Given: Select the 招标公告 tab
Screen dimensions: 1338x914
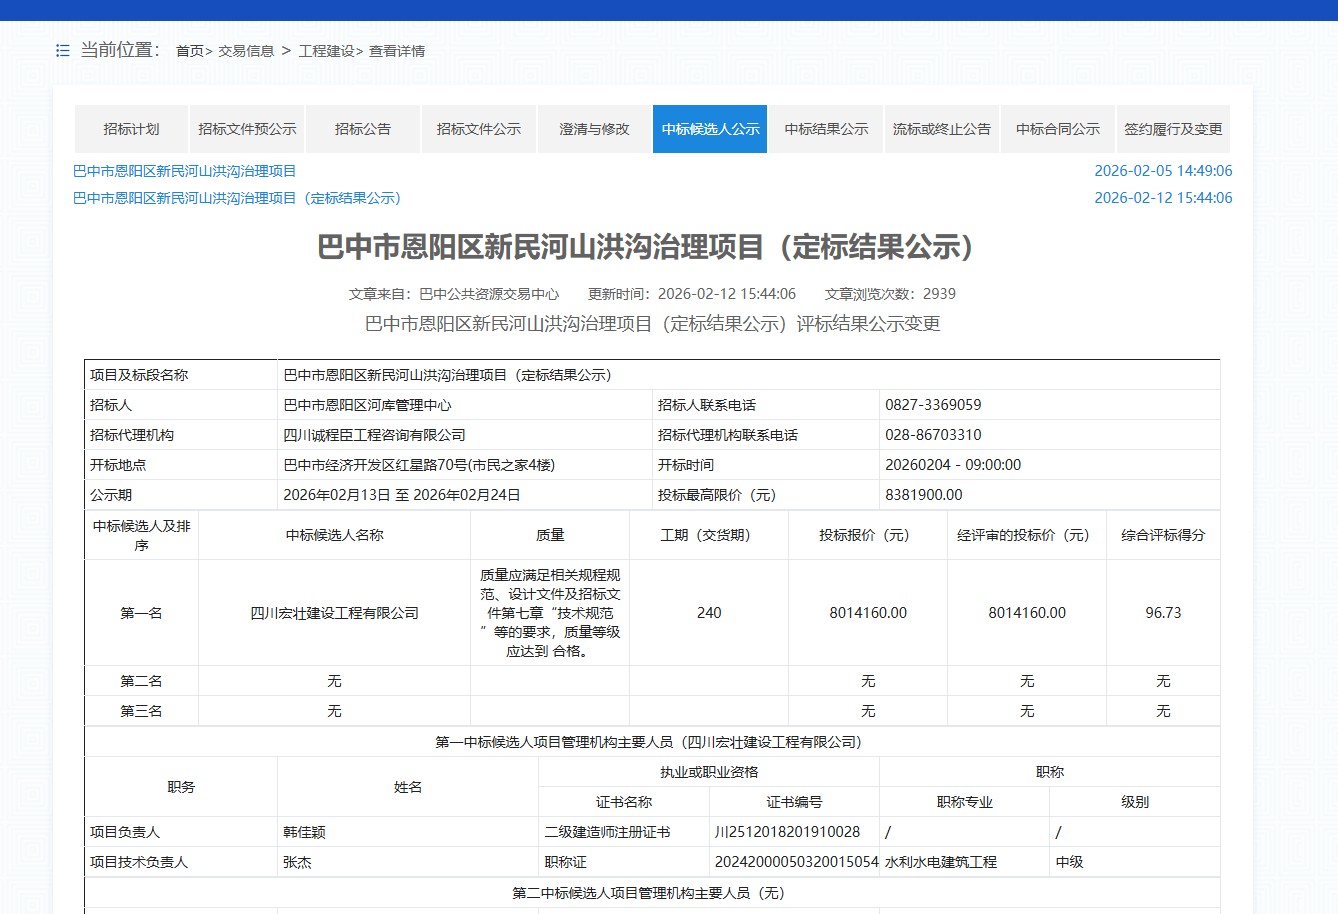Looking at the screenshot, I should click(363, 129).
